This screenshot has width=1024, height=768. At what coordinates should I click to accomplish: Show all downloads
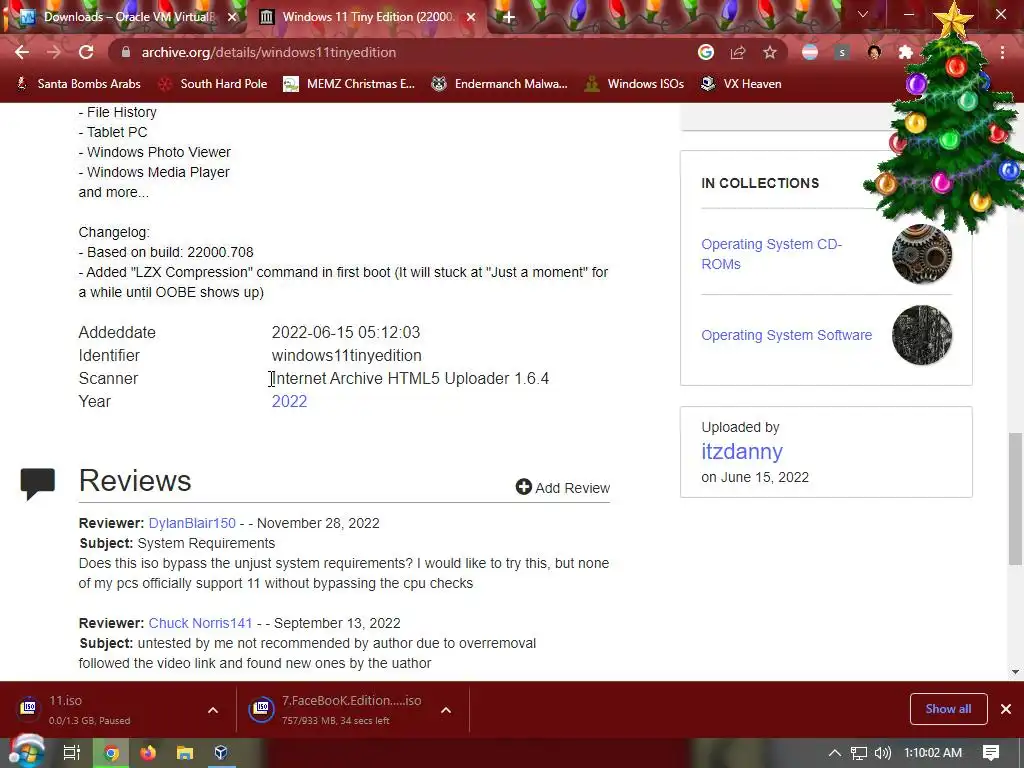pyautogui.click(x=948, y=709)
